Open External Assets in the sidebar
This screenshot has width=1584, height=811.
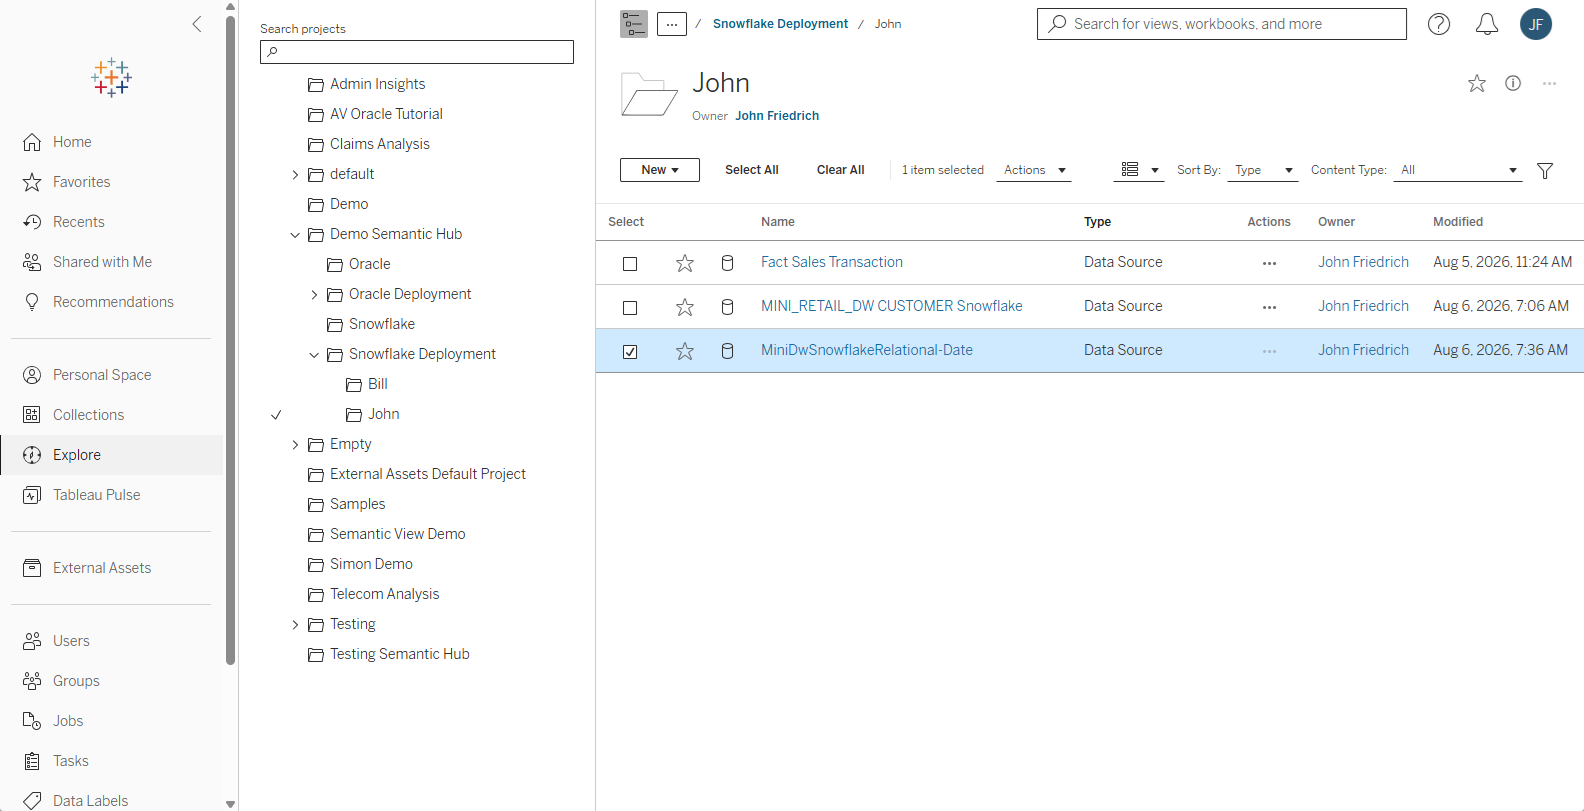tap(102, 568)
